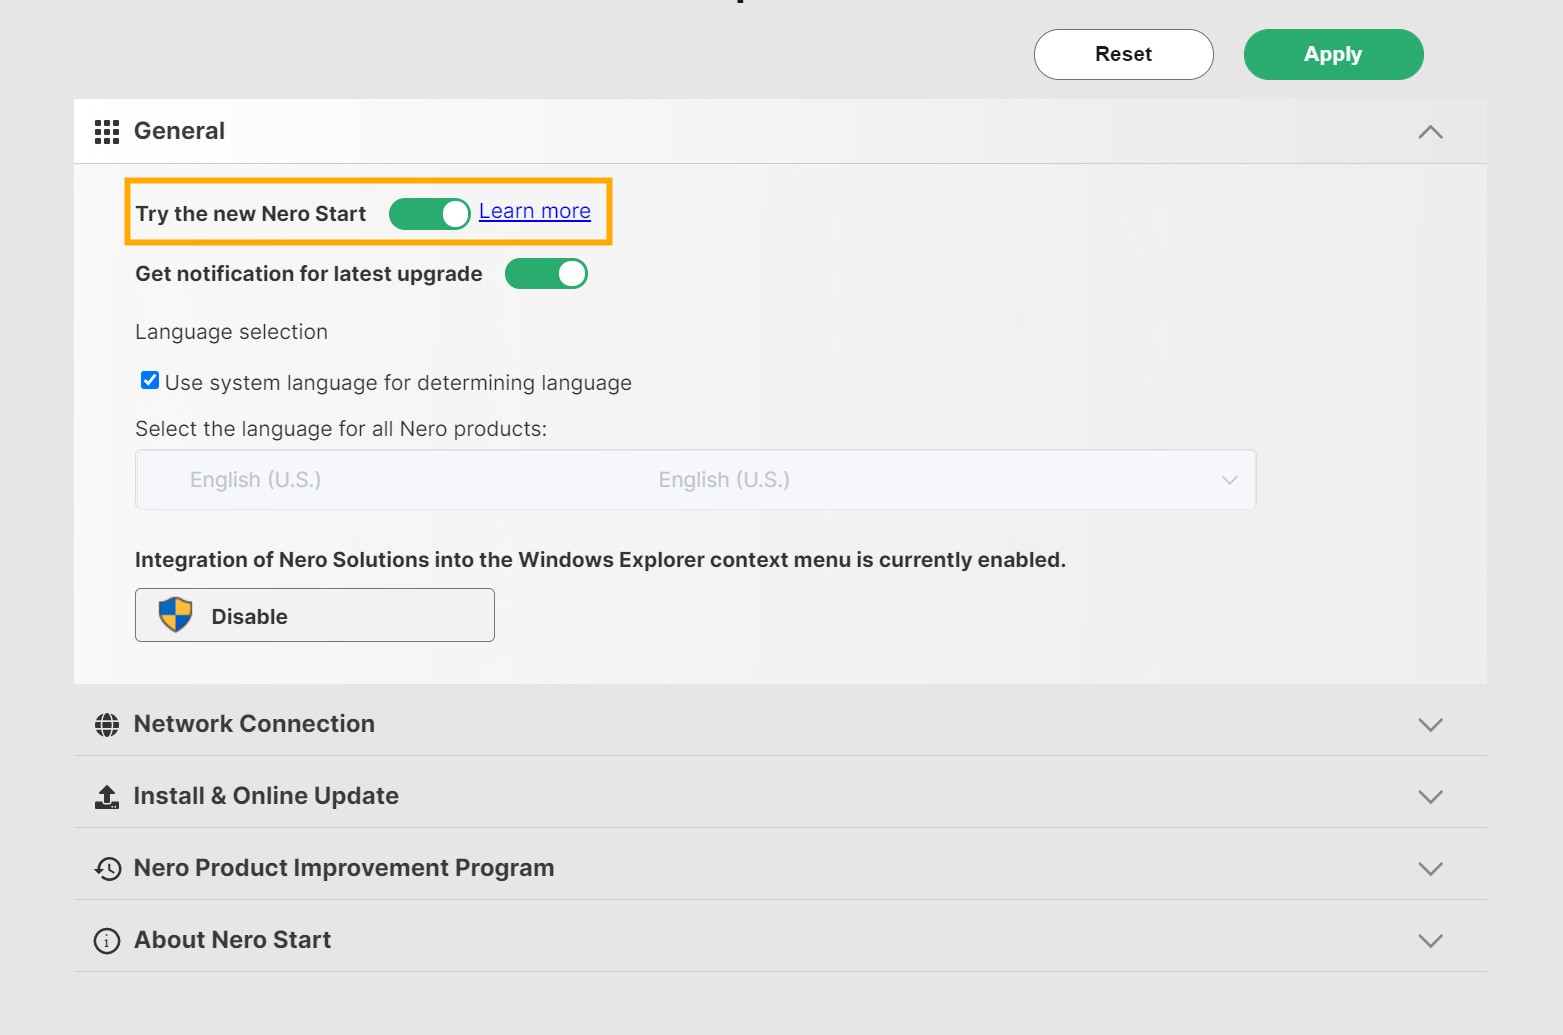Expand Nero Product Improvement Program chevron
1563x1035 pixels.
[1431, 869]
